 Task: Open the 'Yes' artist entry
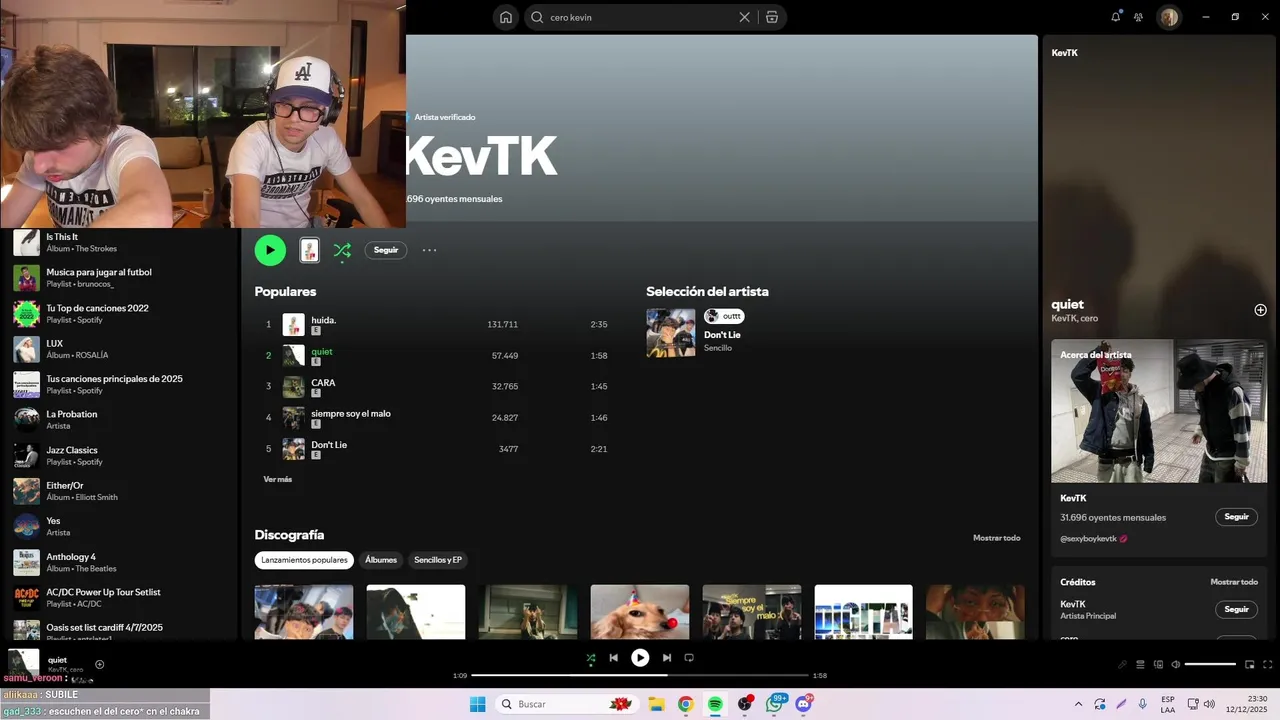pyautogui.click(x=120, y=527)
